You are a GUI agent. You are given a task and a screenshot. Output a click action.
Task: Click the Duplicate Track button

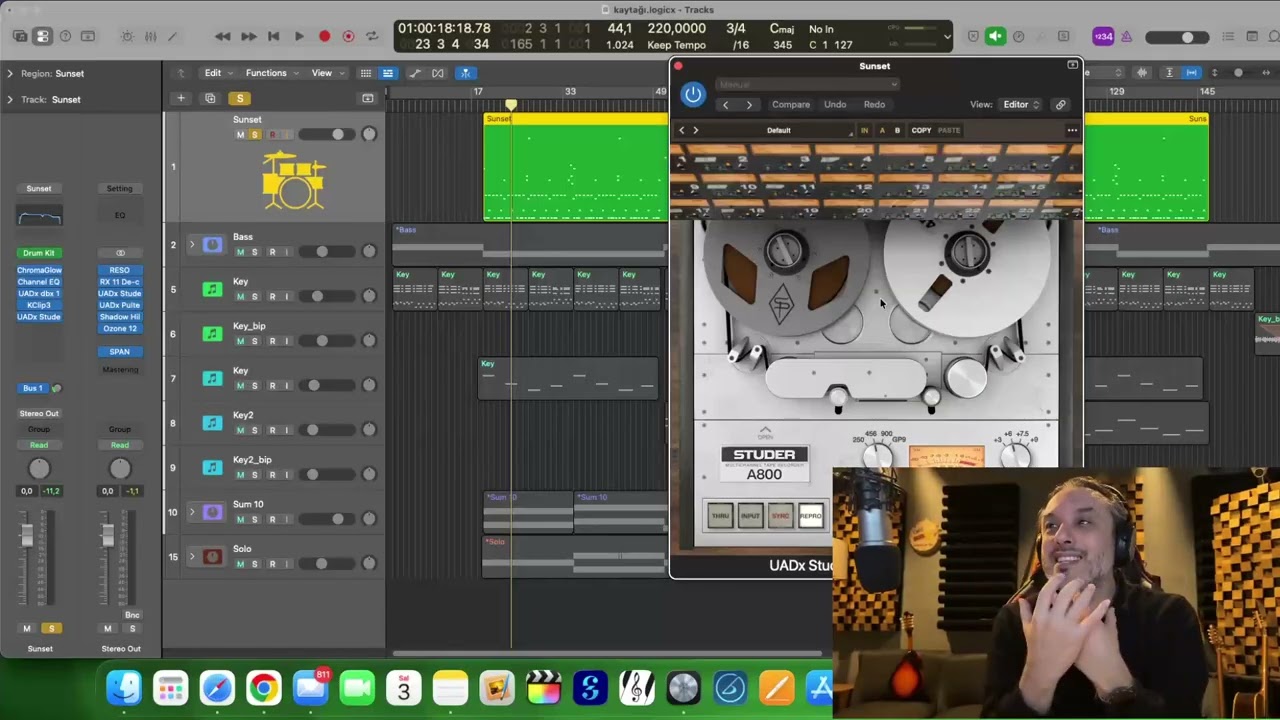(210, 98)
